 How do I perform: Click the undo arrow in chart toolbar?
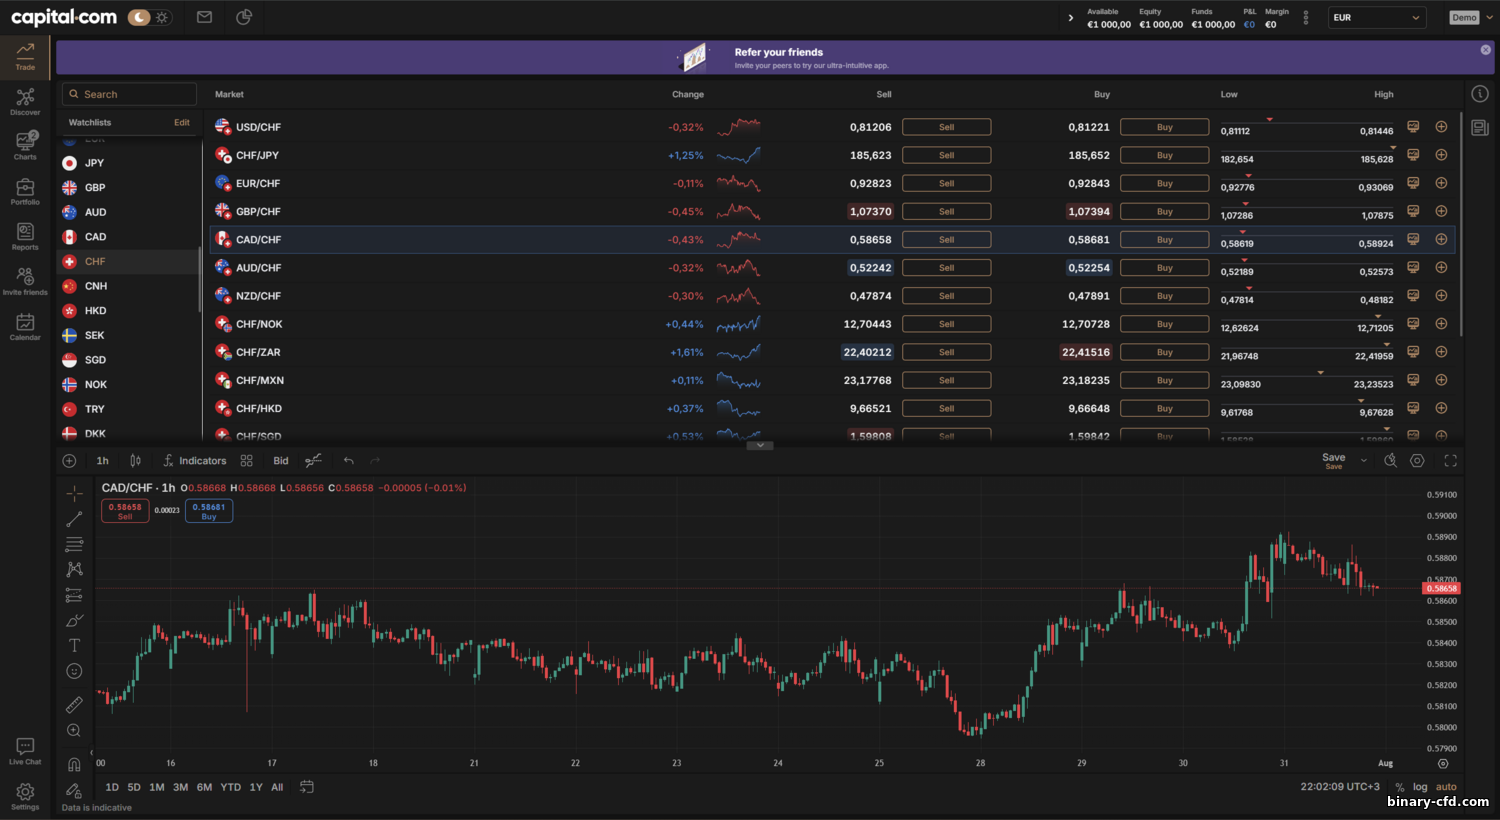tap(348, 461)
